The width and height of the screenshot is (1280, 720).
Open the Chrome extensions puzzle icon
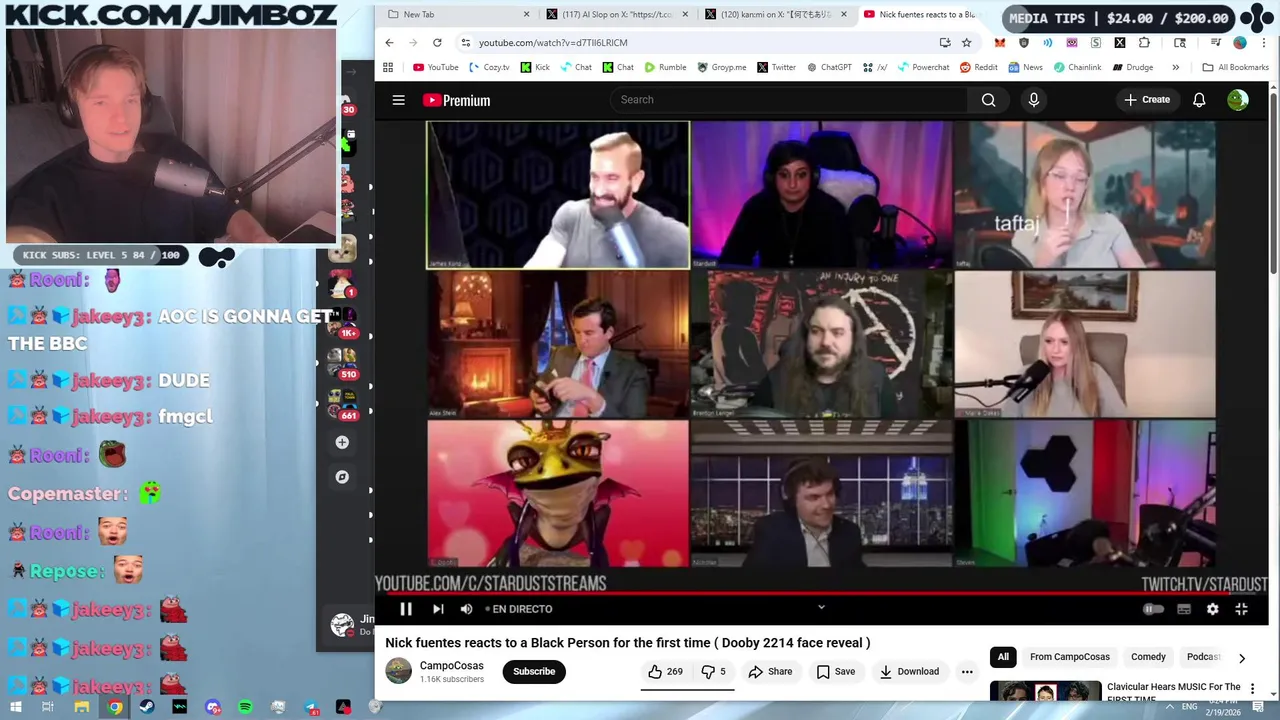pyautogui.click(x=1144, y=43)
